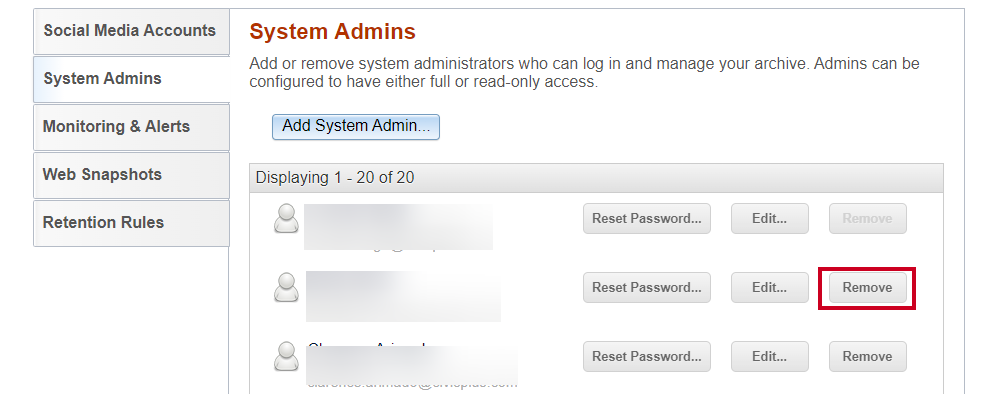Reset password for the second admin
This screenshot has height=394, width=1004.
pyautogui.click(x=647, y=288)
